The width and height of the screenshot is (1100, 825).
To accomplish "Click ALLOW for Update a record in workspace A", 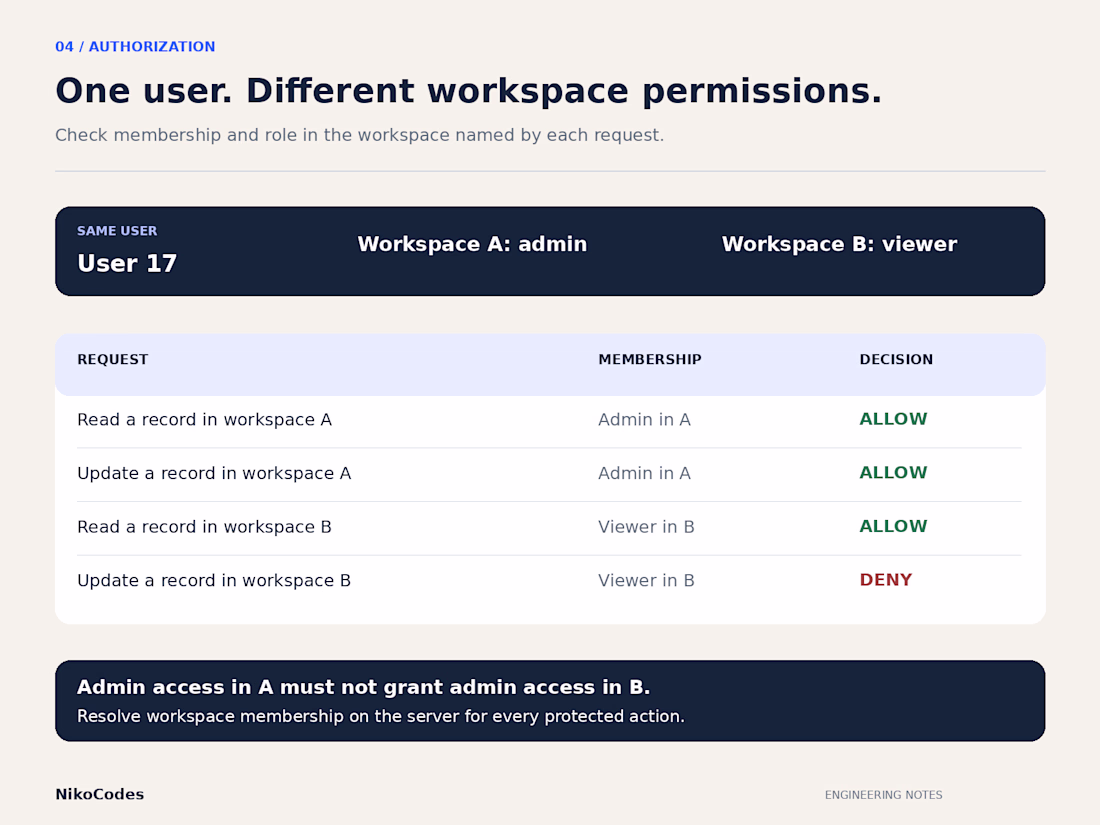I will tap(893, 473).
